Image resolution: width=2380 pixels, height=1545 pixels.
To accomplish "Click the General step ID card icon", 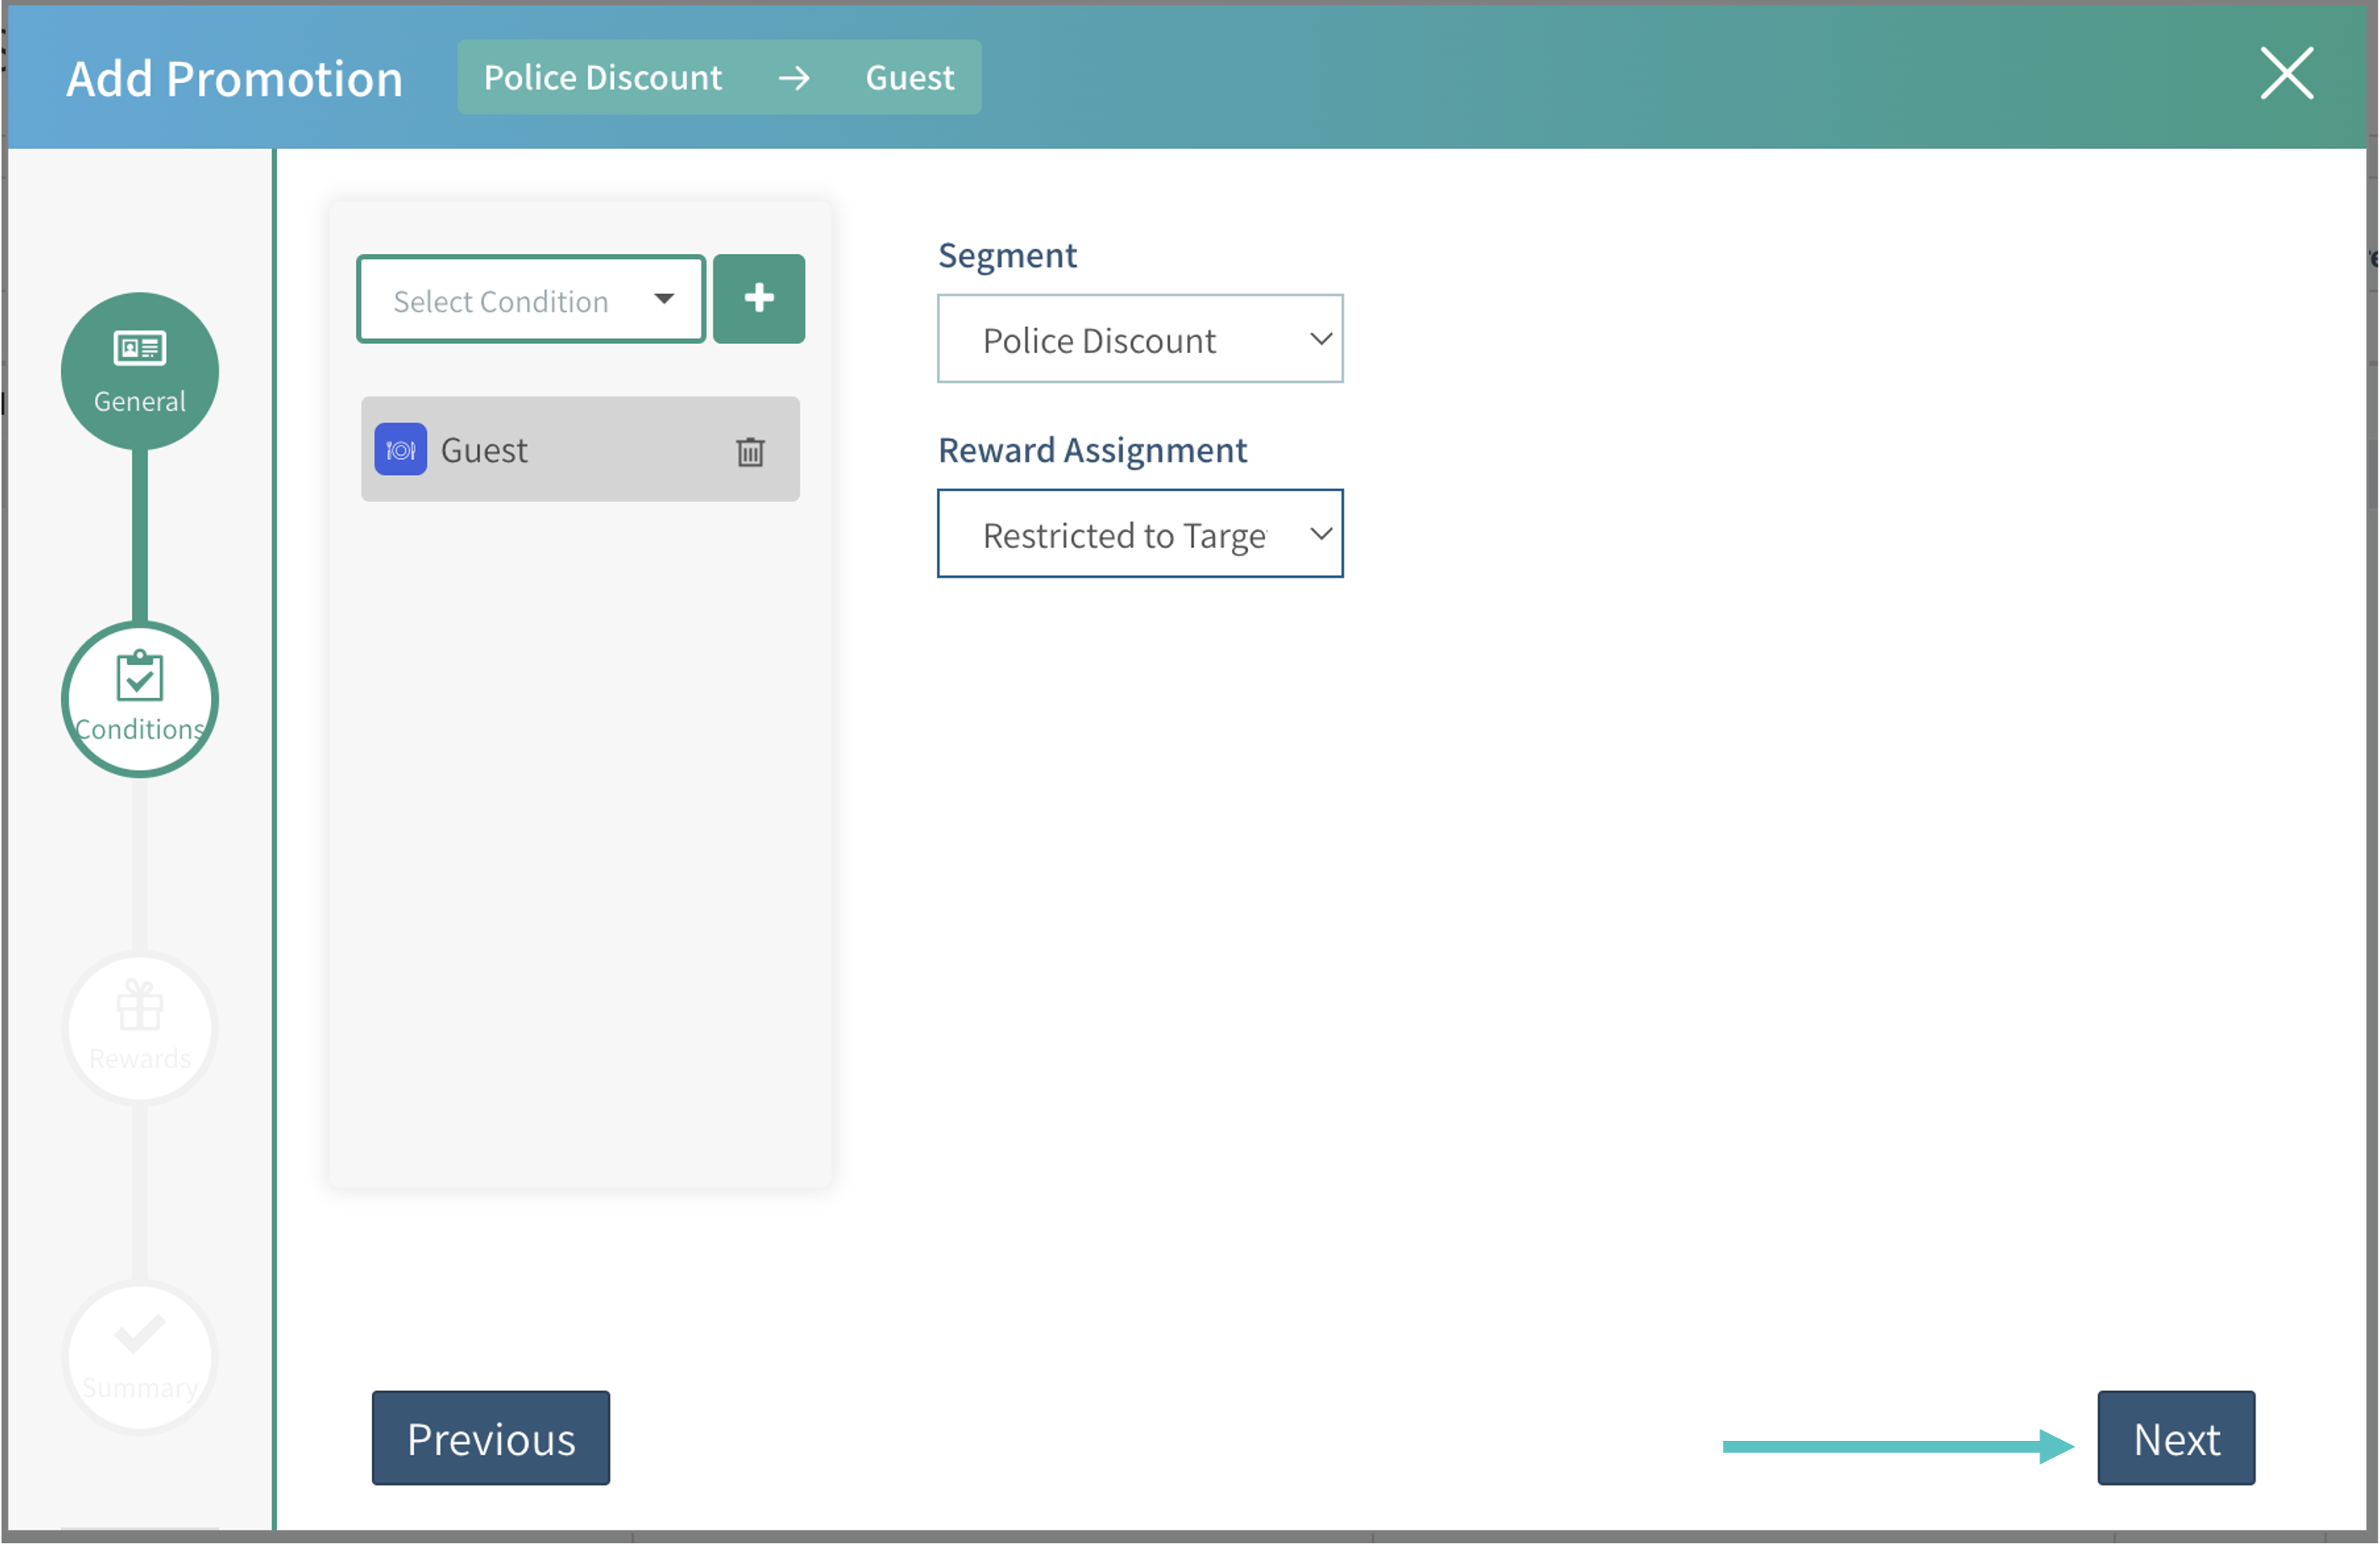I will pos(139,347).
